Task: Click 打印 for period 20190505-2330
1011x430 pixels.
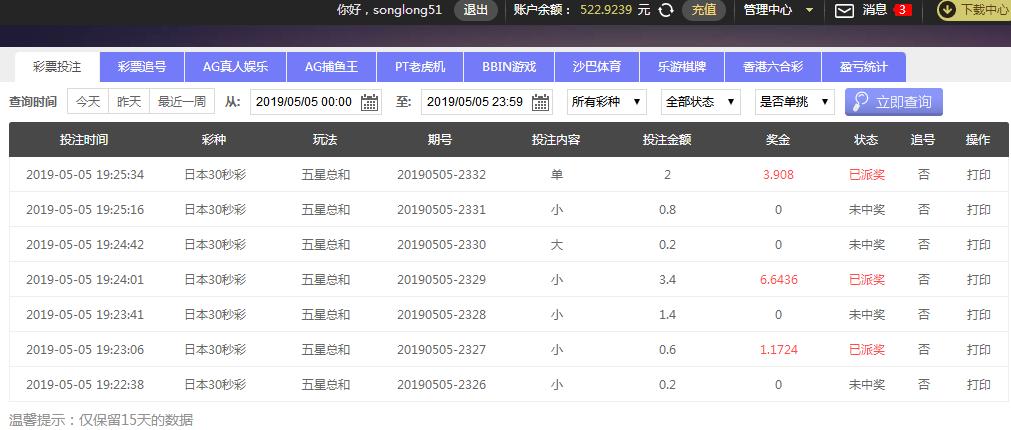Action: click(x=978, y=244)
